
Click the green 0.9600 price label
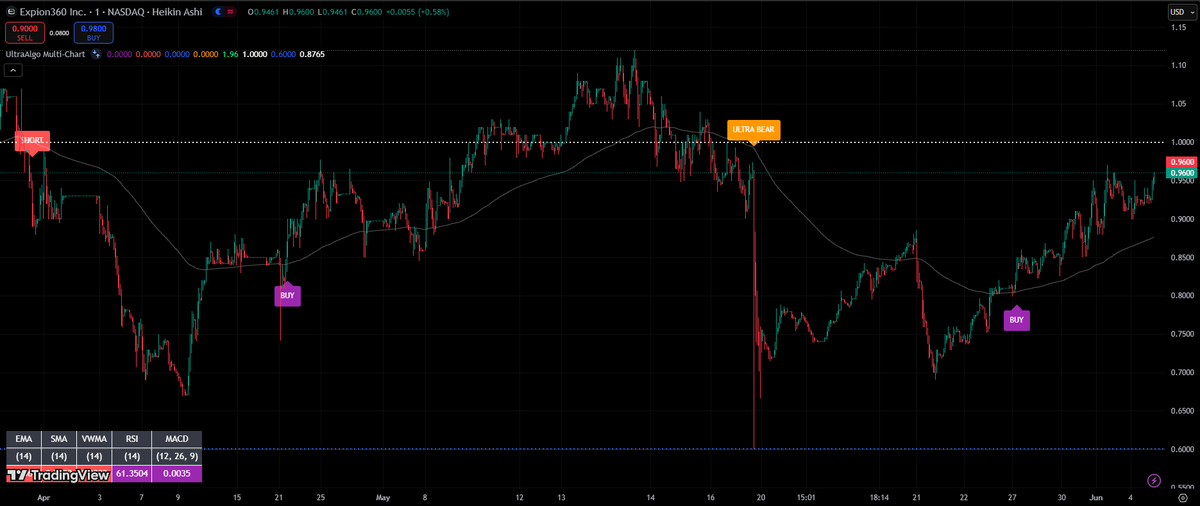pyautogui.click(x=1183, y=172)
